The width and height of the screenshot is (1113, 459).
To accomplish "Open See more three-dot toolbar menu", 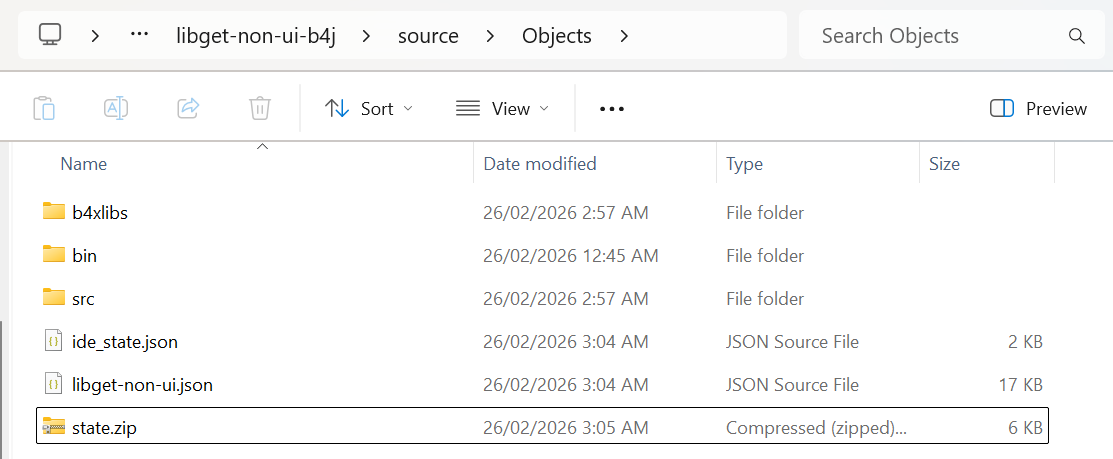I will click(611, 108).
